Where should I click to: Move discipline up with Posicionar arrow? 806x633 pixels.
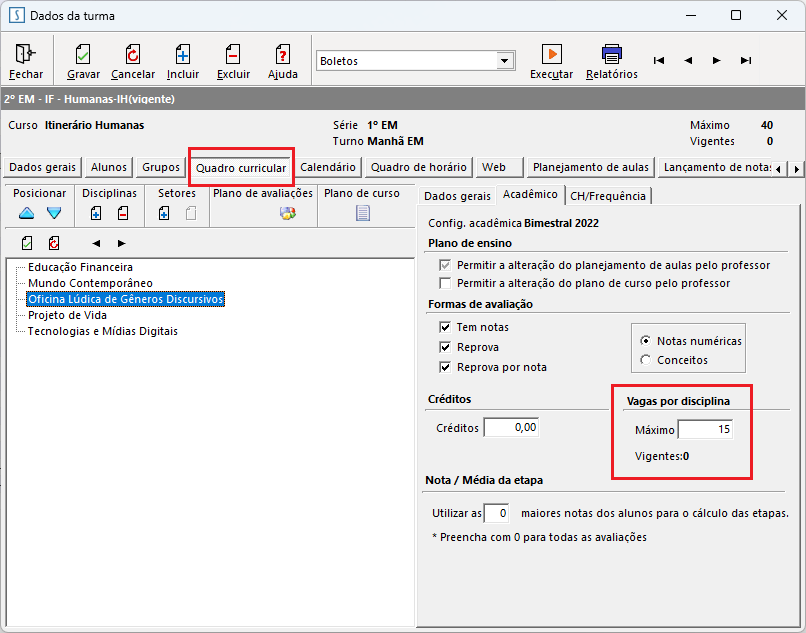tap(27, 213)
